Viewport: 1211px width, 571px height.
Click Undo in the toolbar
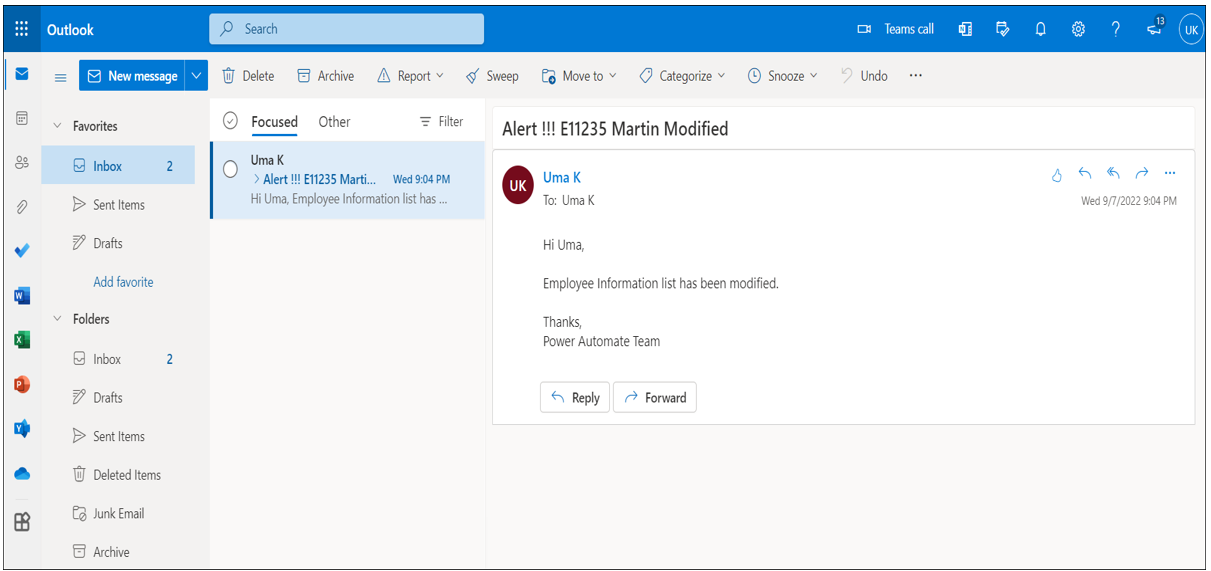pyautogui.click(x=863, y=76)
